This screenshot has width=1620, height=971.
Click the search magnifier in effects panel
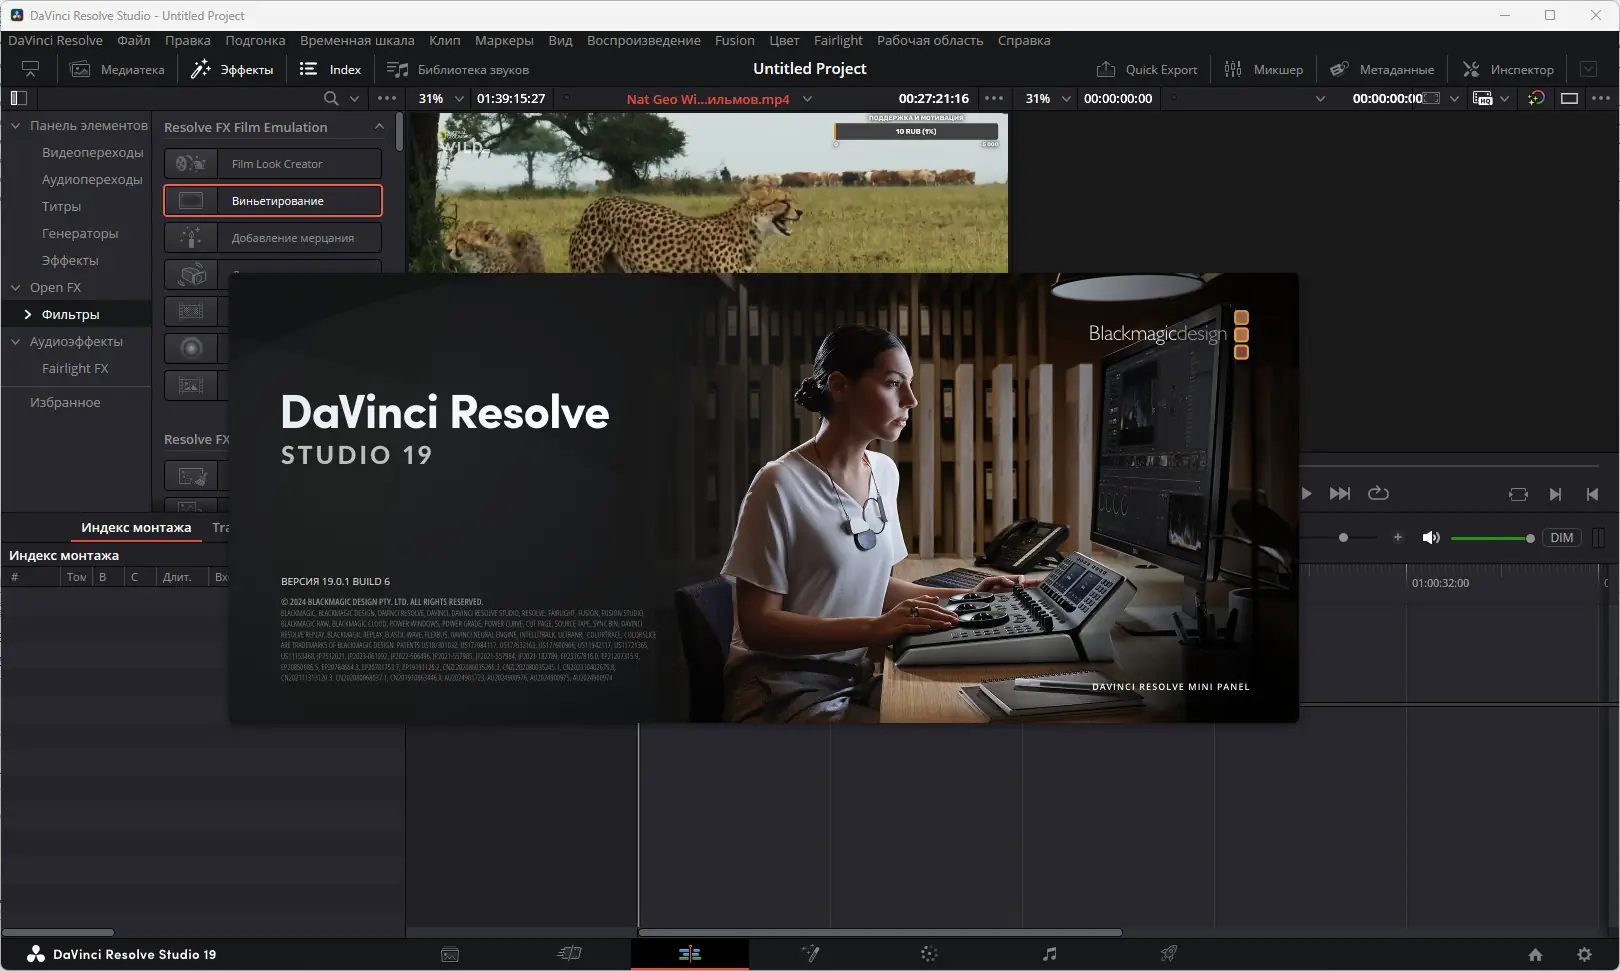[331, 98]
